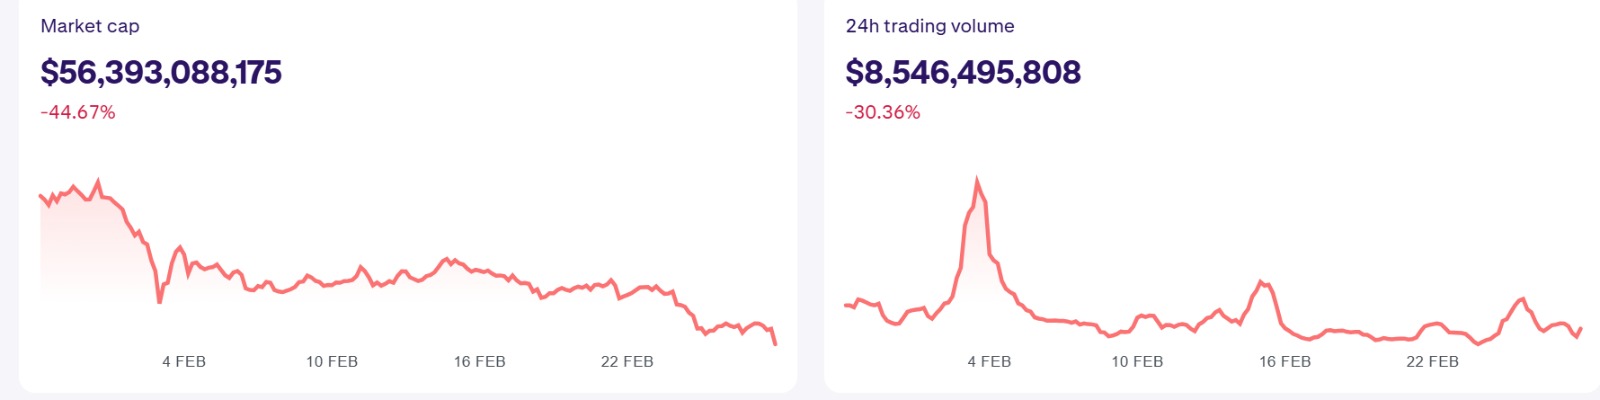Click 16 FEB label on market cap chart
The height and width of the screenshot is (400, 1600).
pos(479,361)
